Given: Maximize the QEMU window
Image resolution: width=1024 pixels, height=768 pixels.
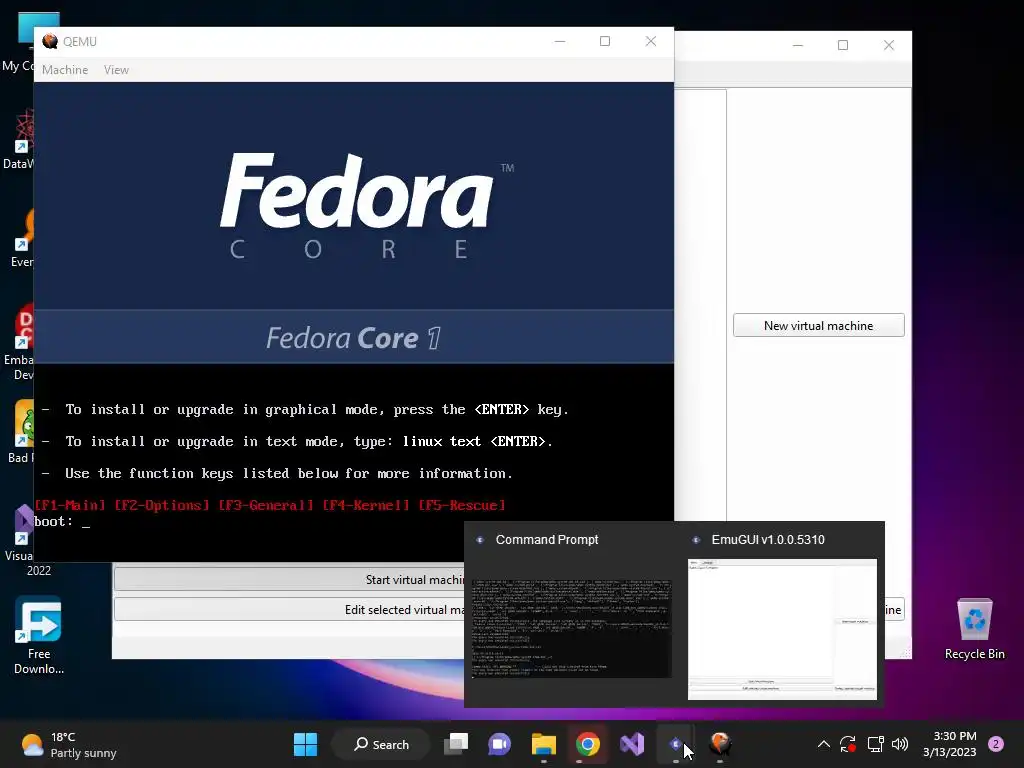Looking at the screenshot, I should 605,41.
